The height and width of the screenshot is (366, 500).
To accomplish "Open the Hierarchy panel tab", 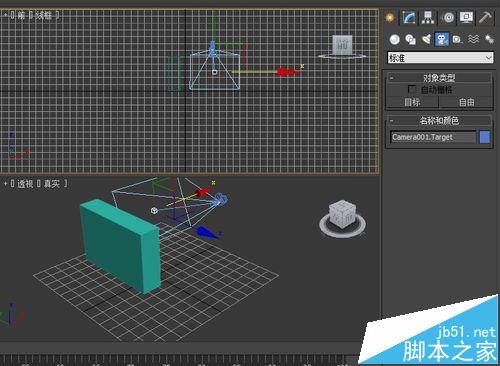I will [428, 17].
